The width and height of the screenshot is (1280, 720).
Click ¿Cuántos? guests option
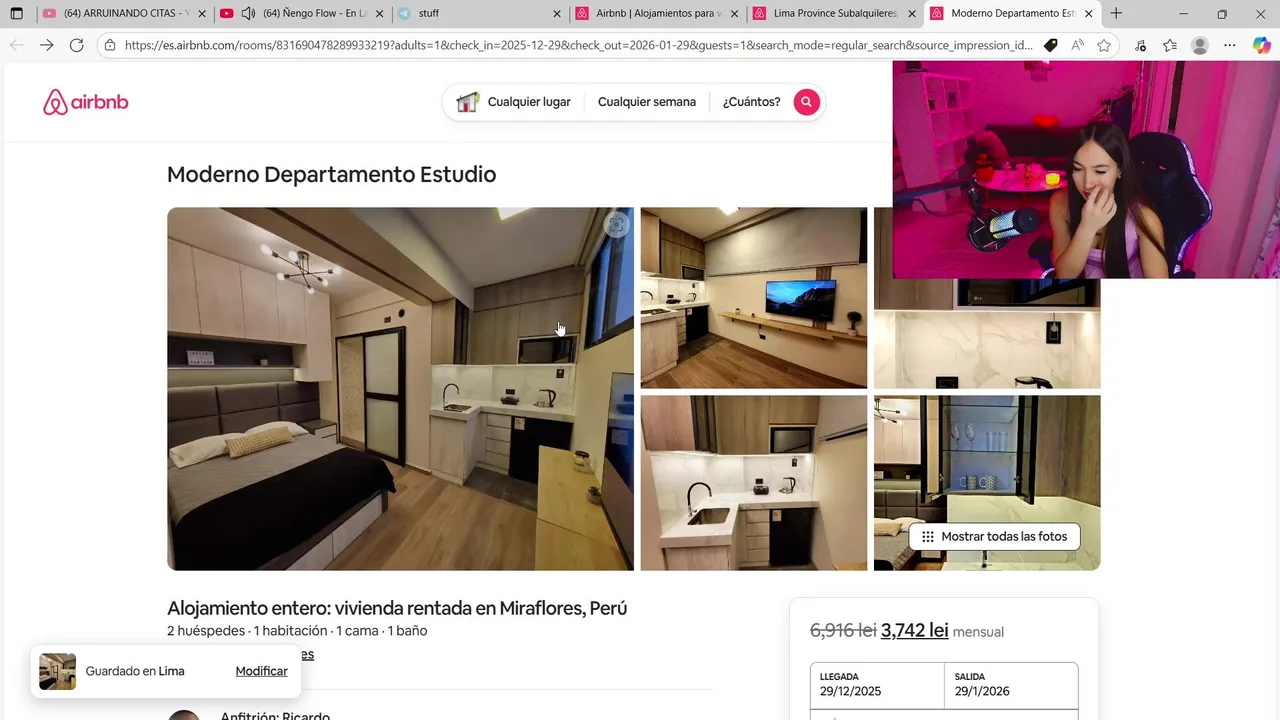pos(752,102)
